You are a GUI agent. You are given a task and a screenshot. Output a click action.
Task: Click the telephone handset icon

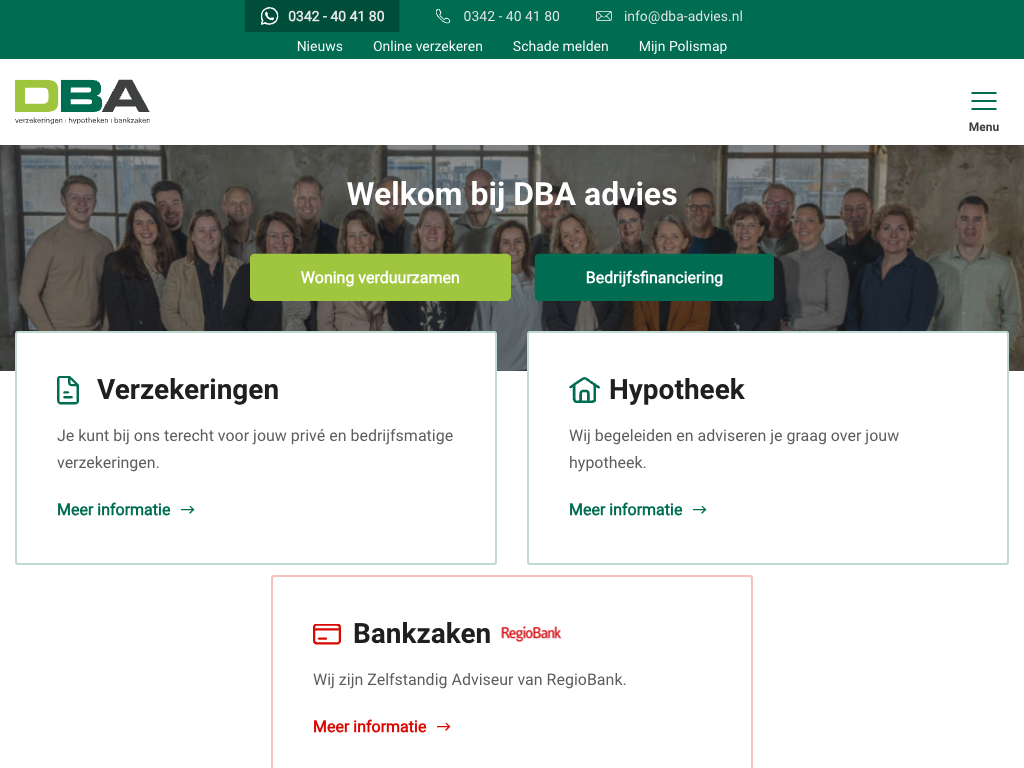443,16
